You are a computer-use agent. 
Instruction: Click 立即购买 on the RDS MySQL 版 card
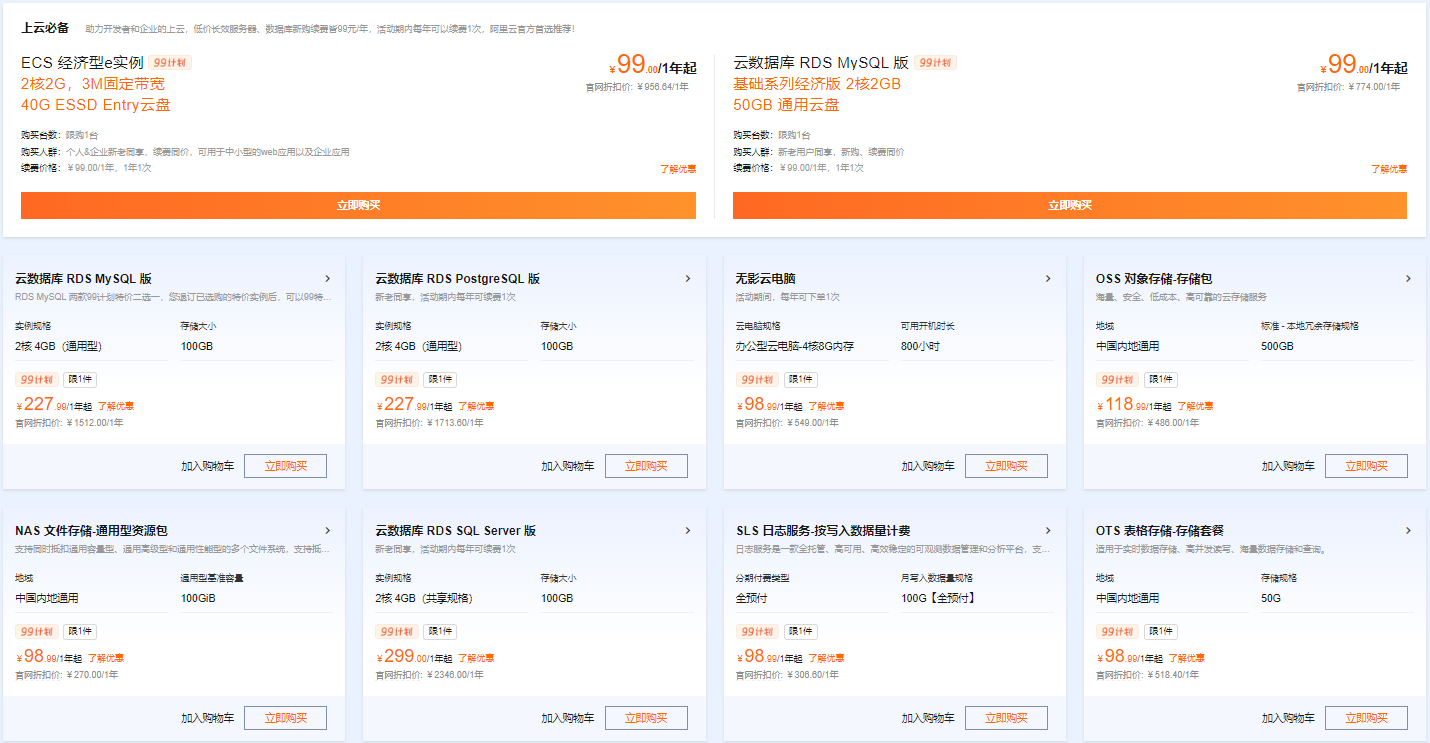[286, 466]
